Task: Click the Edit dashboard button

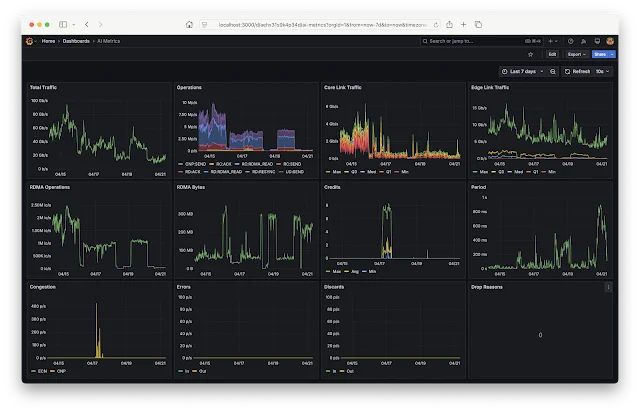Action: pos(552,54)
